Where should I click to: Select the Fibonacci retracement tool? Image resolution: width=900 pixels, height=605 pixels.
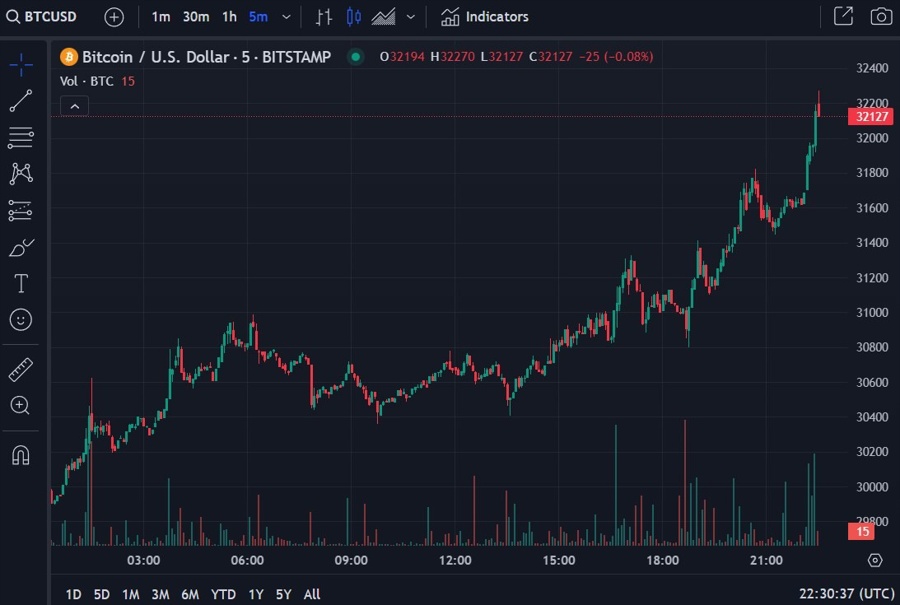tap(21, 138)
